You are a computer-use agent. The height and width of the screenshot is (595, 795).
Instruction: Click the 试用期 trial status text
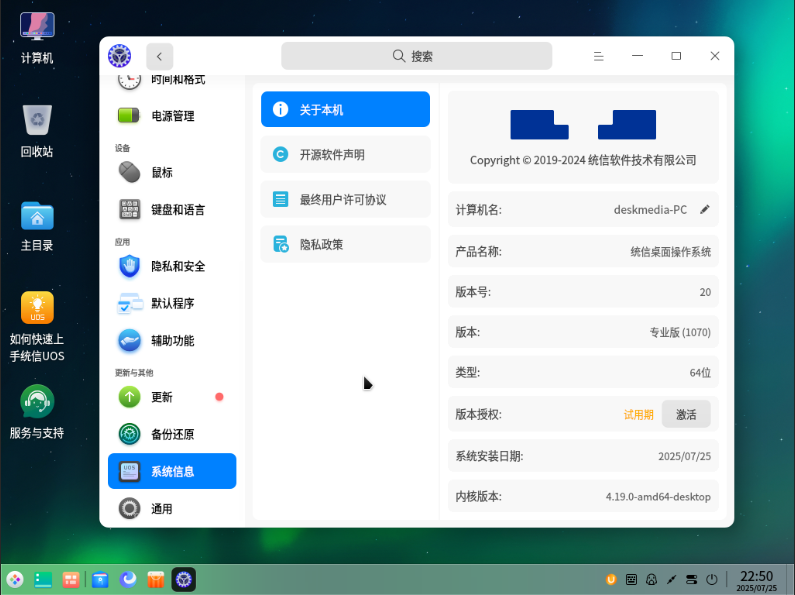click(638, 415)
